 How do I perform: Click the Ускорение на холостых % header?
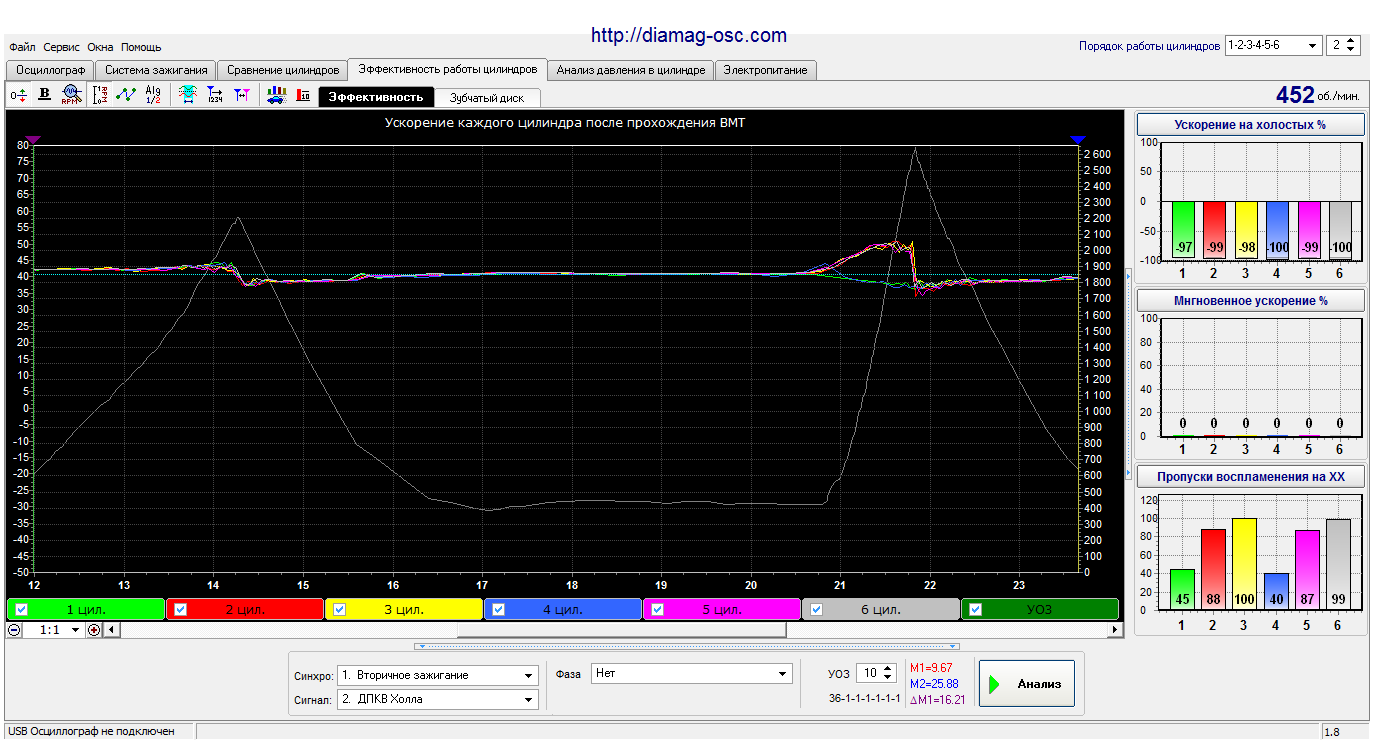point(1250,125)
